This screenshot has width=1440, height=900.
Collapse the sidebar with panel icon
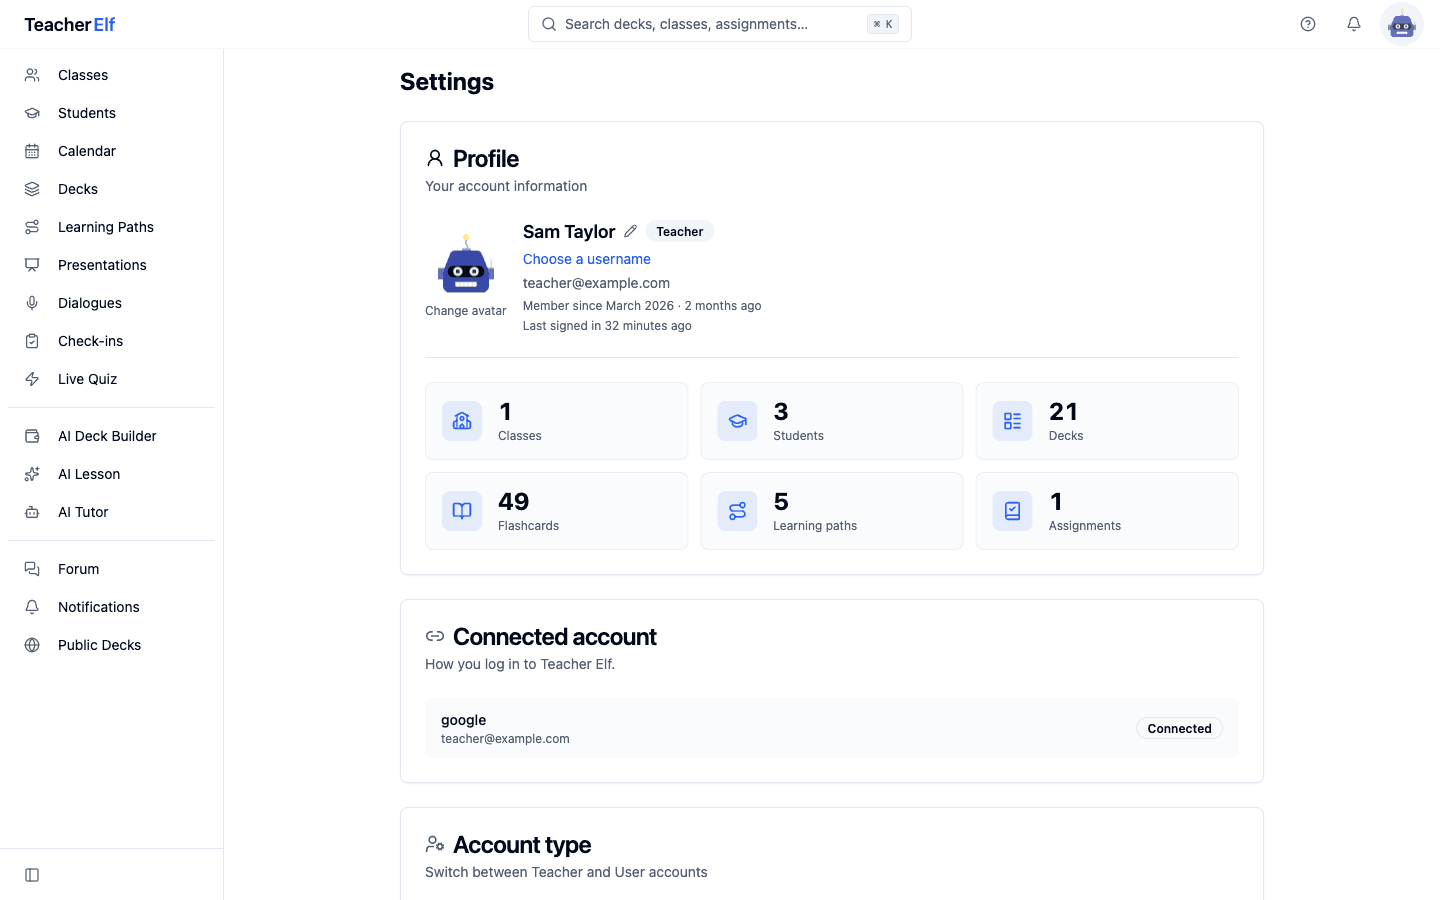(x=32, y=875)
